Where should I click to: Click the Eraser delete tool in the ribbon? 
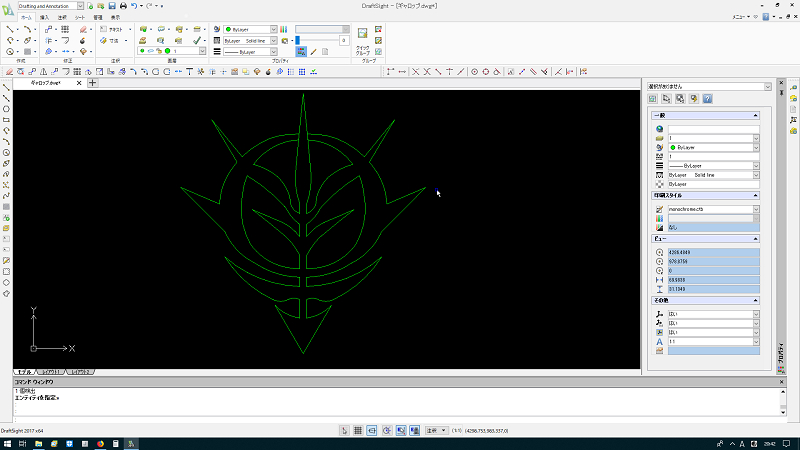click(83, 30)
